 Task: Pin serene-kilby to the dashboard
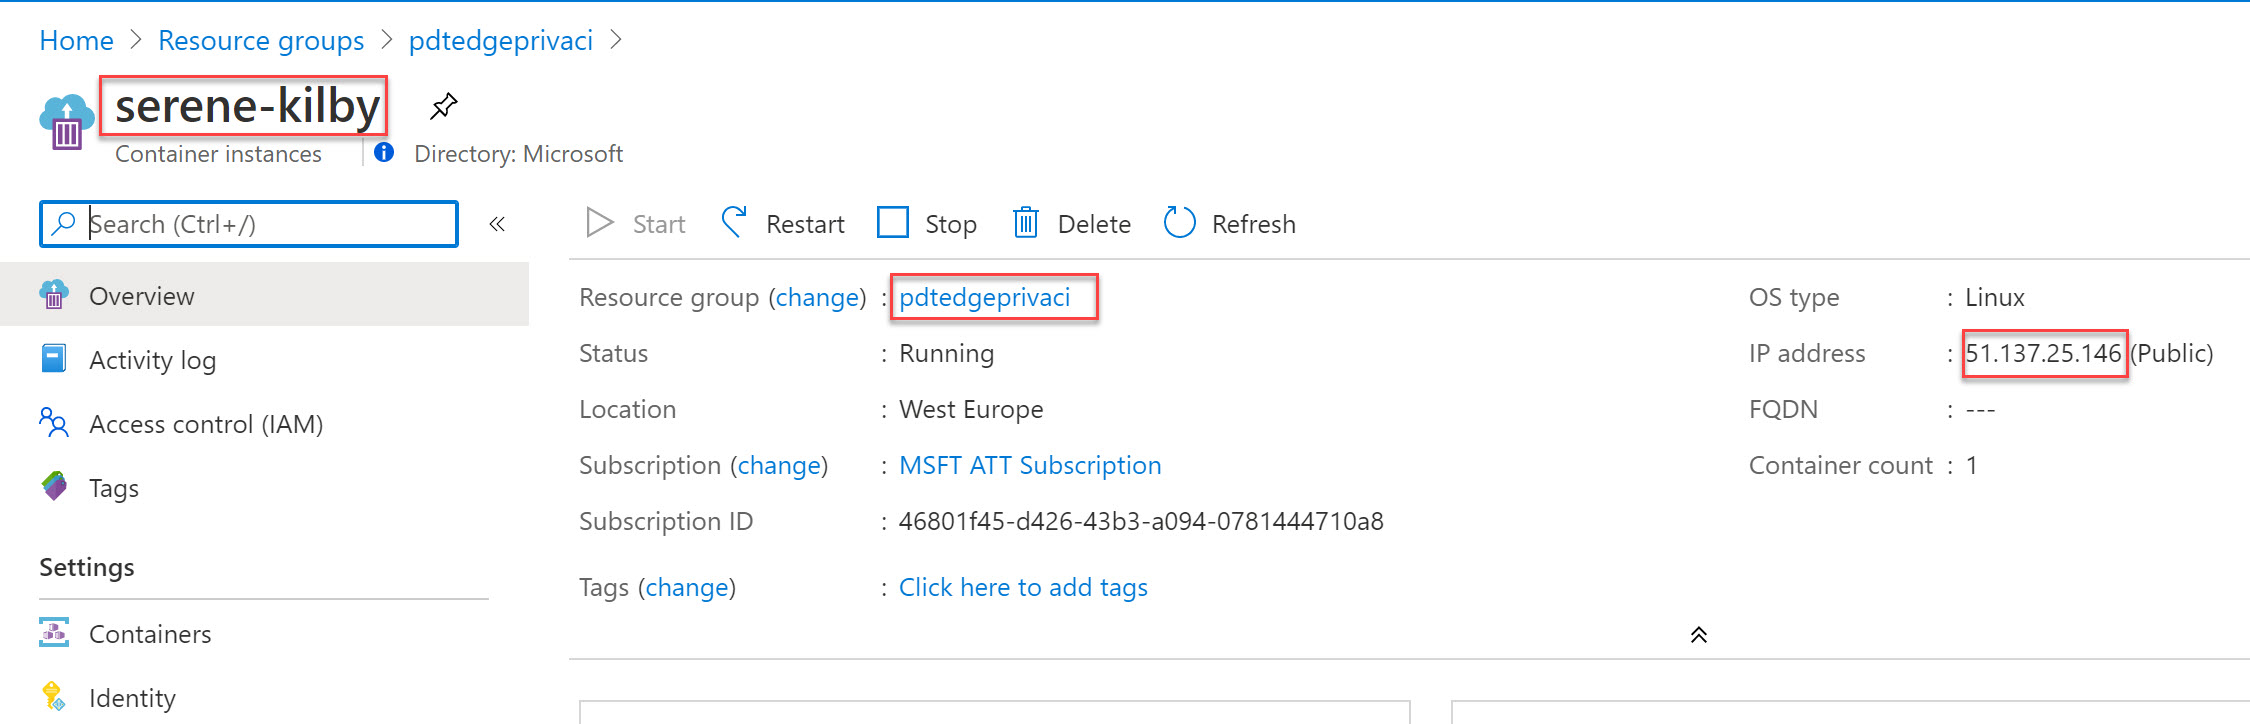coord(443,105)
